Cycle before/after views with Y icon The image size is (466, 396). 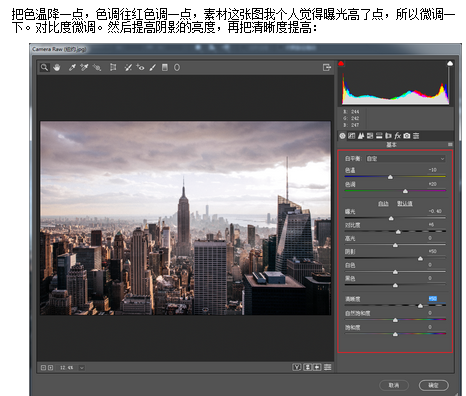click(297, 367)
